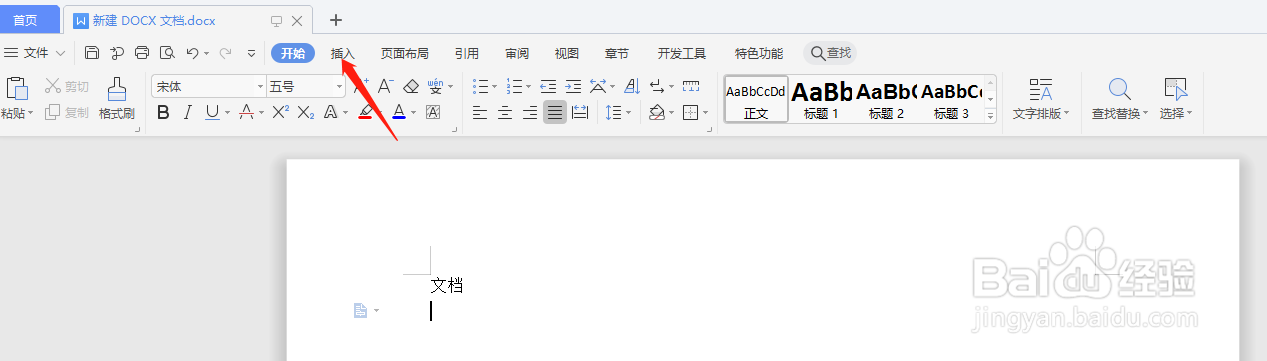The height and width of the screenshot is (361, 1267).
Task: Click the paragraph layout icon beside the text cursor
Action: point(360,311)
